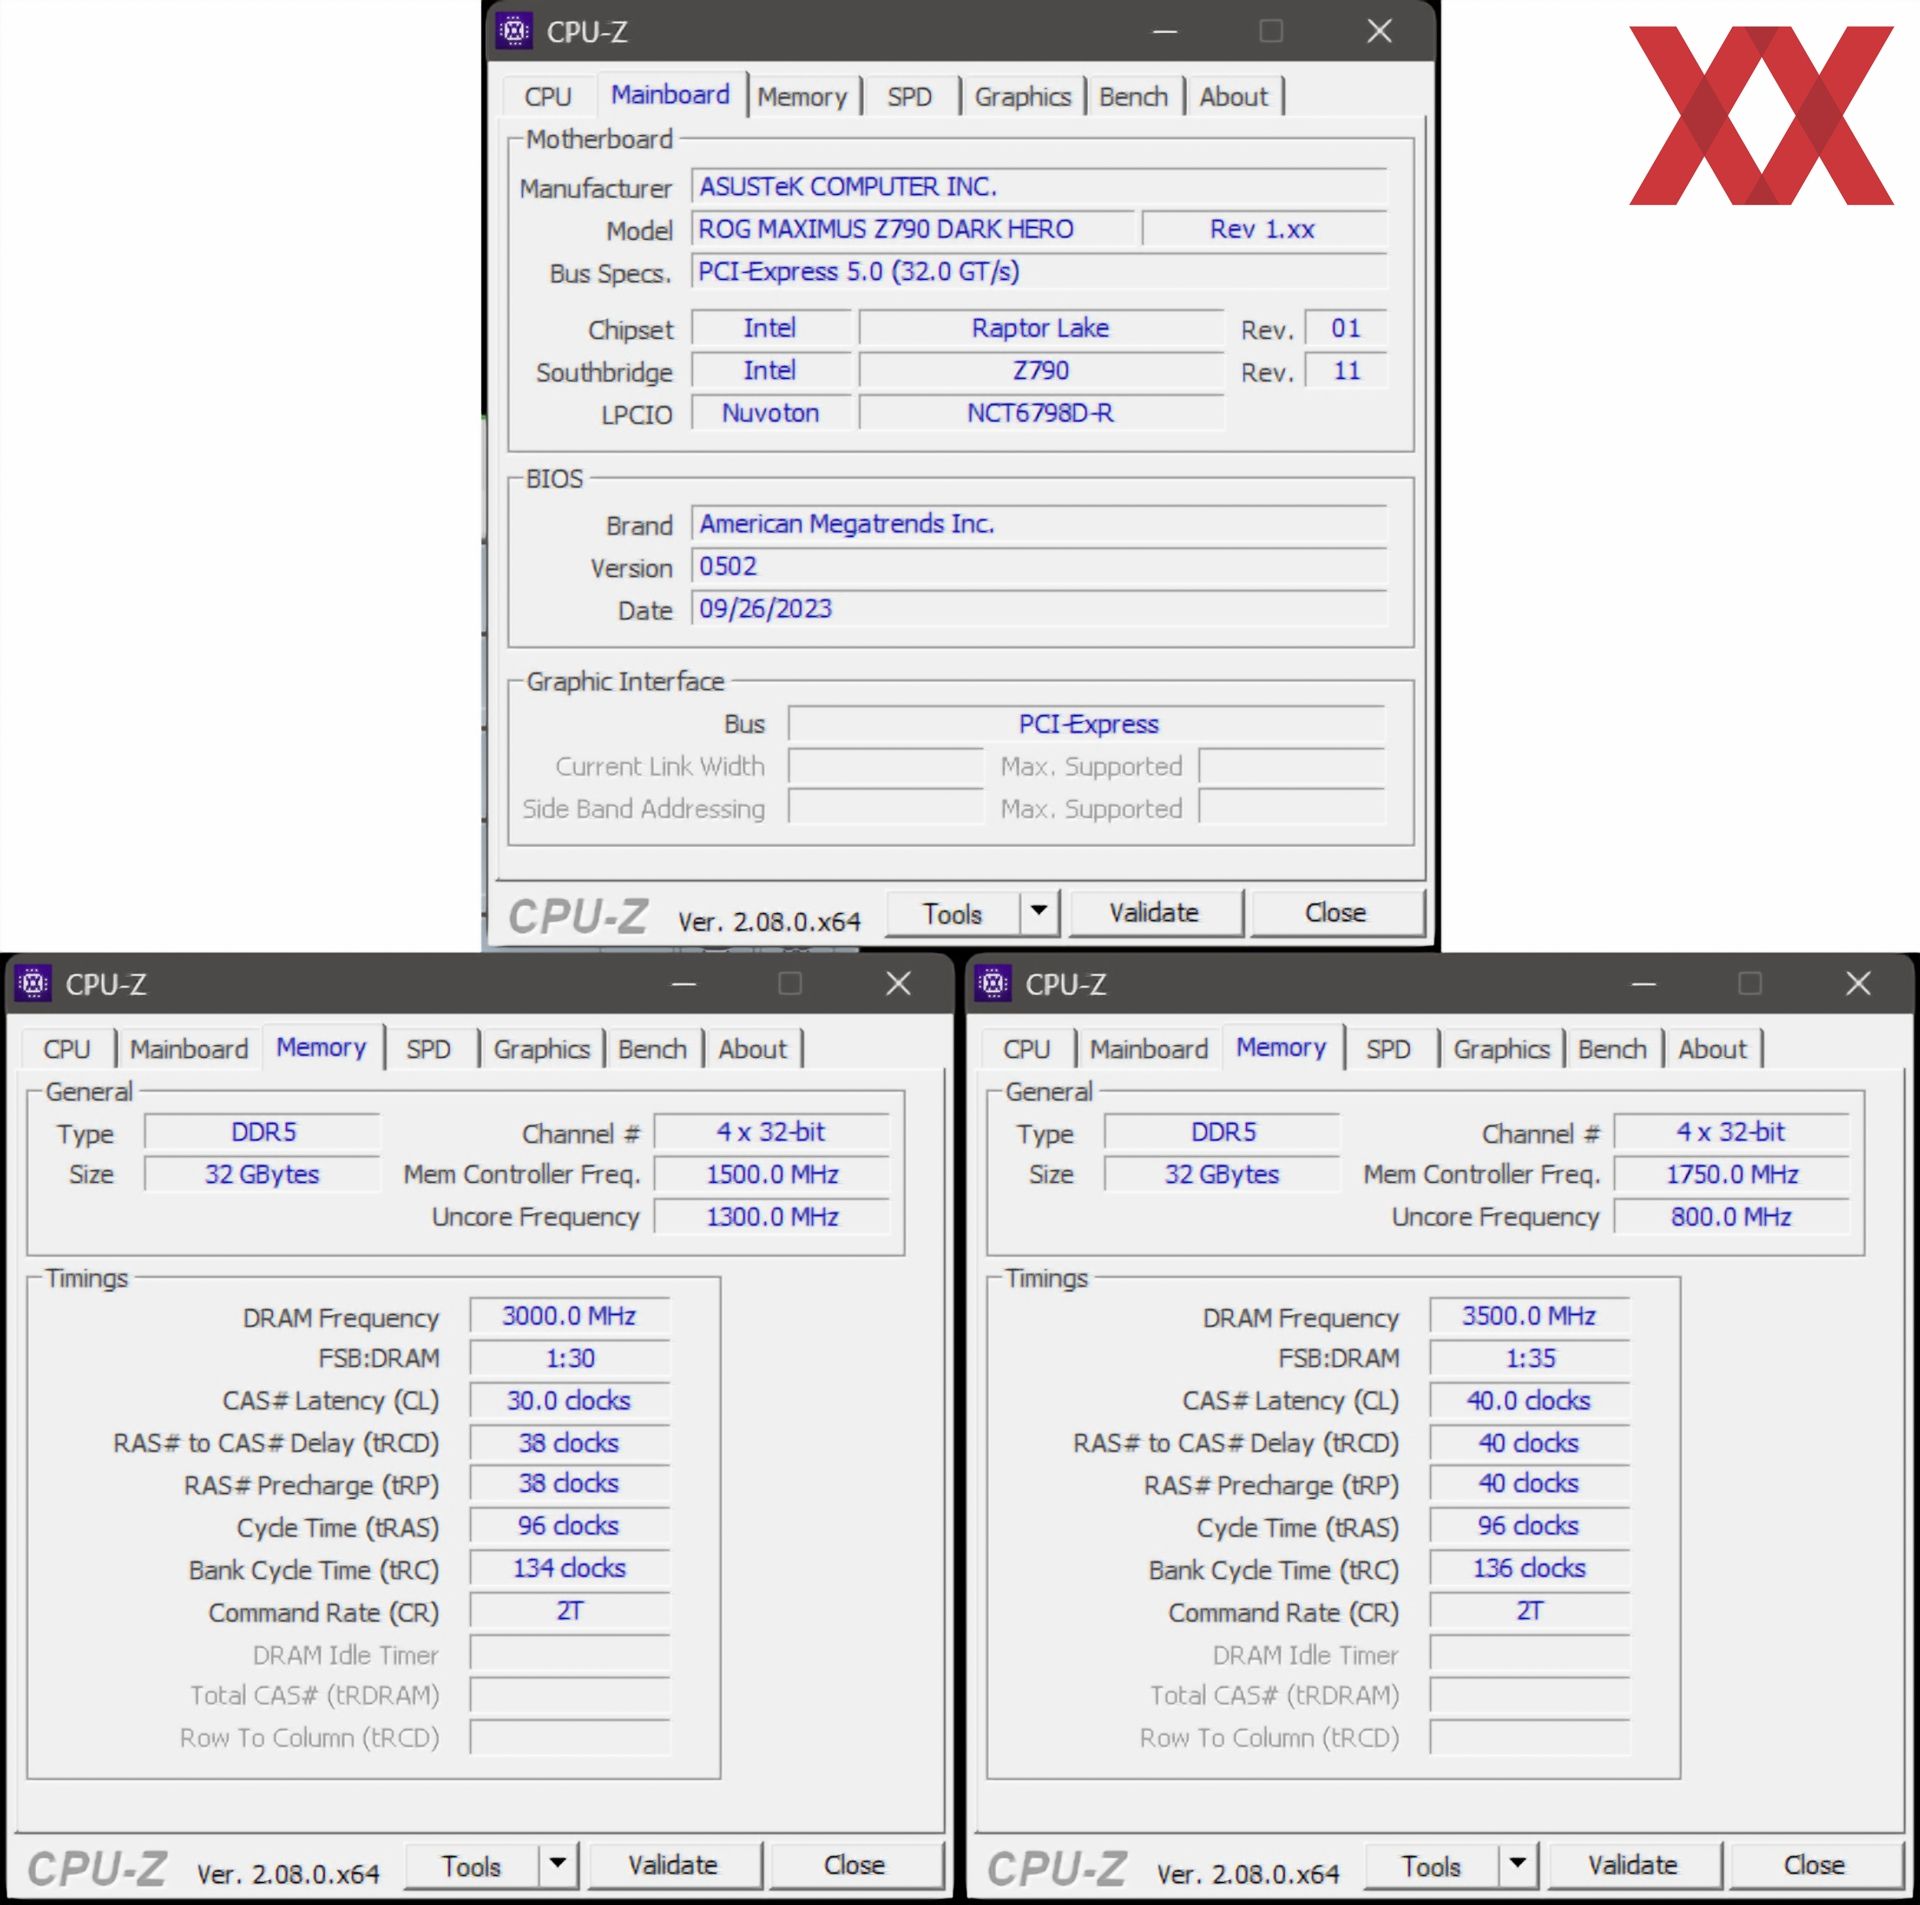Image resolution: width=1920 pixels, height=1905 pixels.
Task: Click the PCI-Express 5.0 bus specs field
Action: 1040,272
